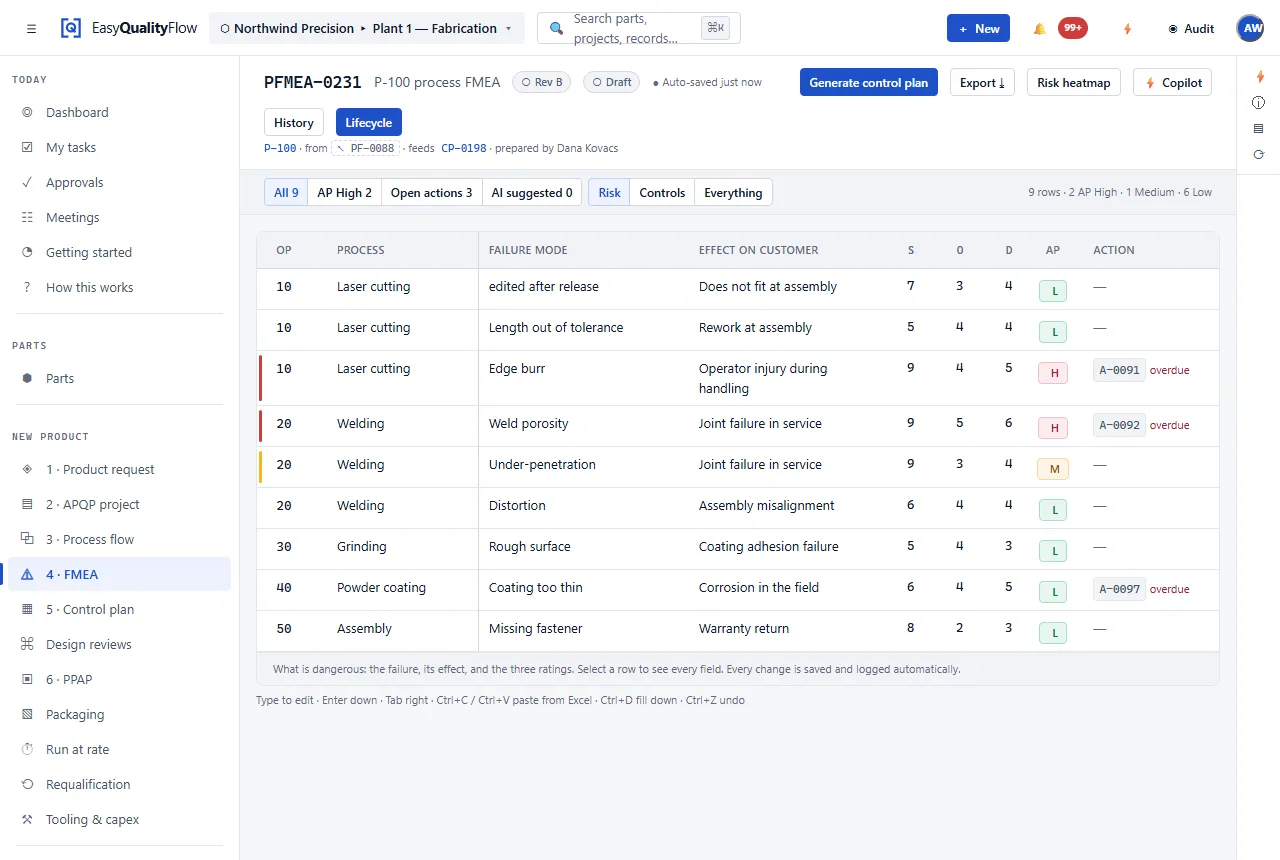Open action A-0092 chip

[x=1119, y=425]
